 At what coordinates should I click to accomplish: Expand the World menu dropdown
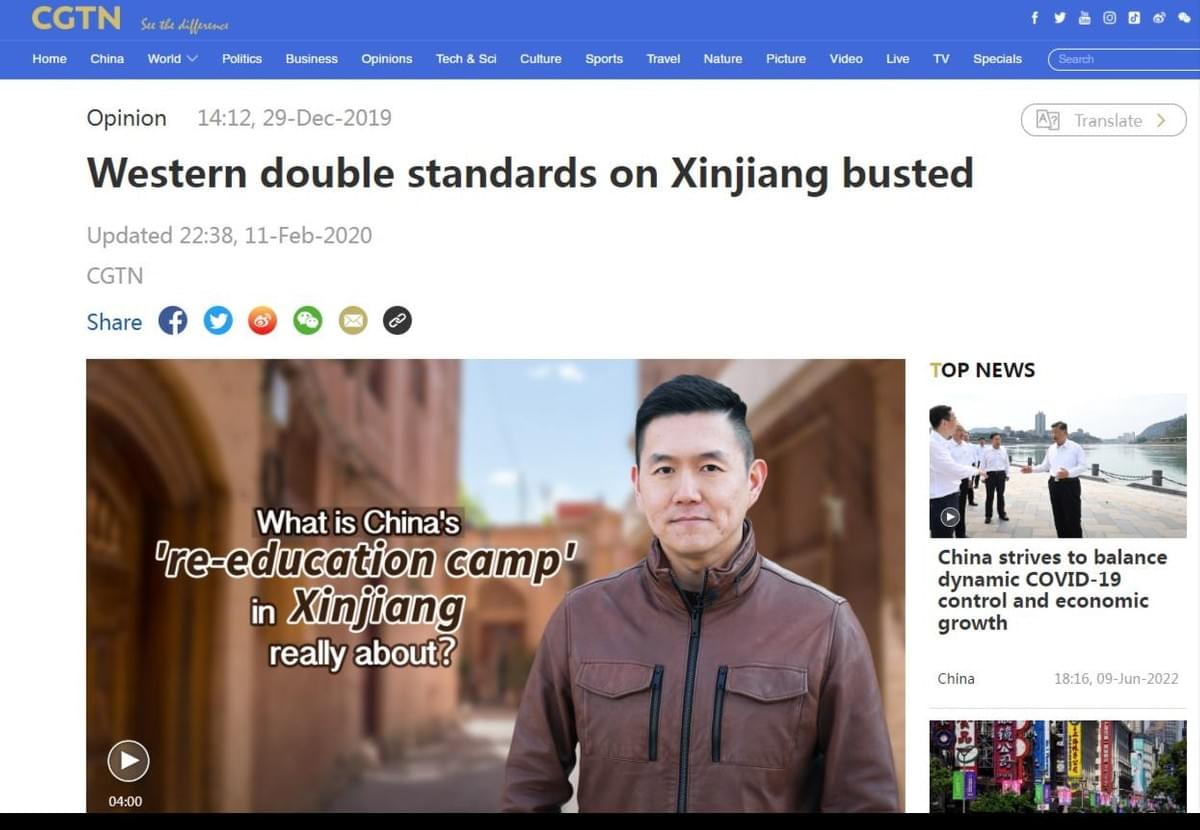coord(173,59)
